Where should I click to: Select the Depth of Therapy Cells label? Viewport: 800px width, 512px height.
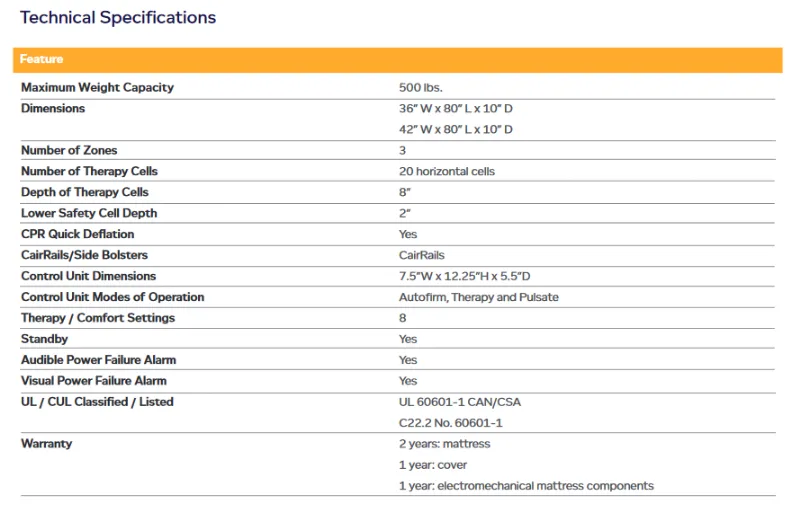click(84, 192)
